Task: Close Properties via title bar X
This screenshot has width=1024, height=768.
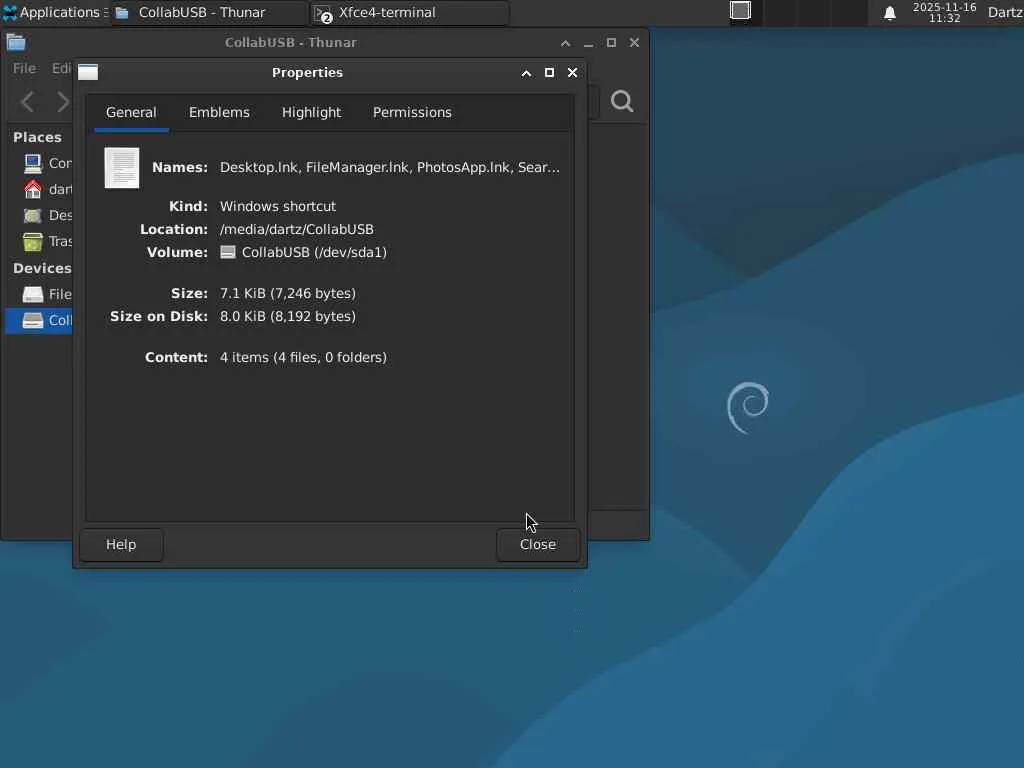Action: pos(573,72)
